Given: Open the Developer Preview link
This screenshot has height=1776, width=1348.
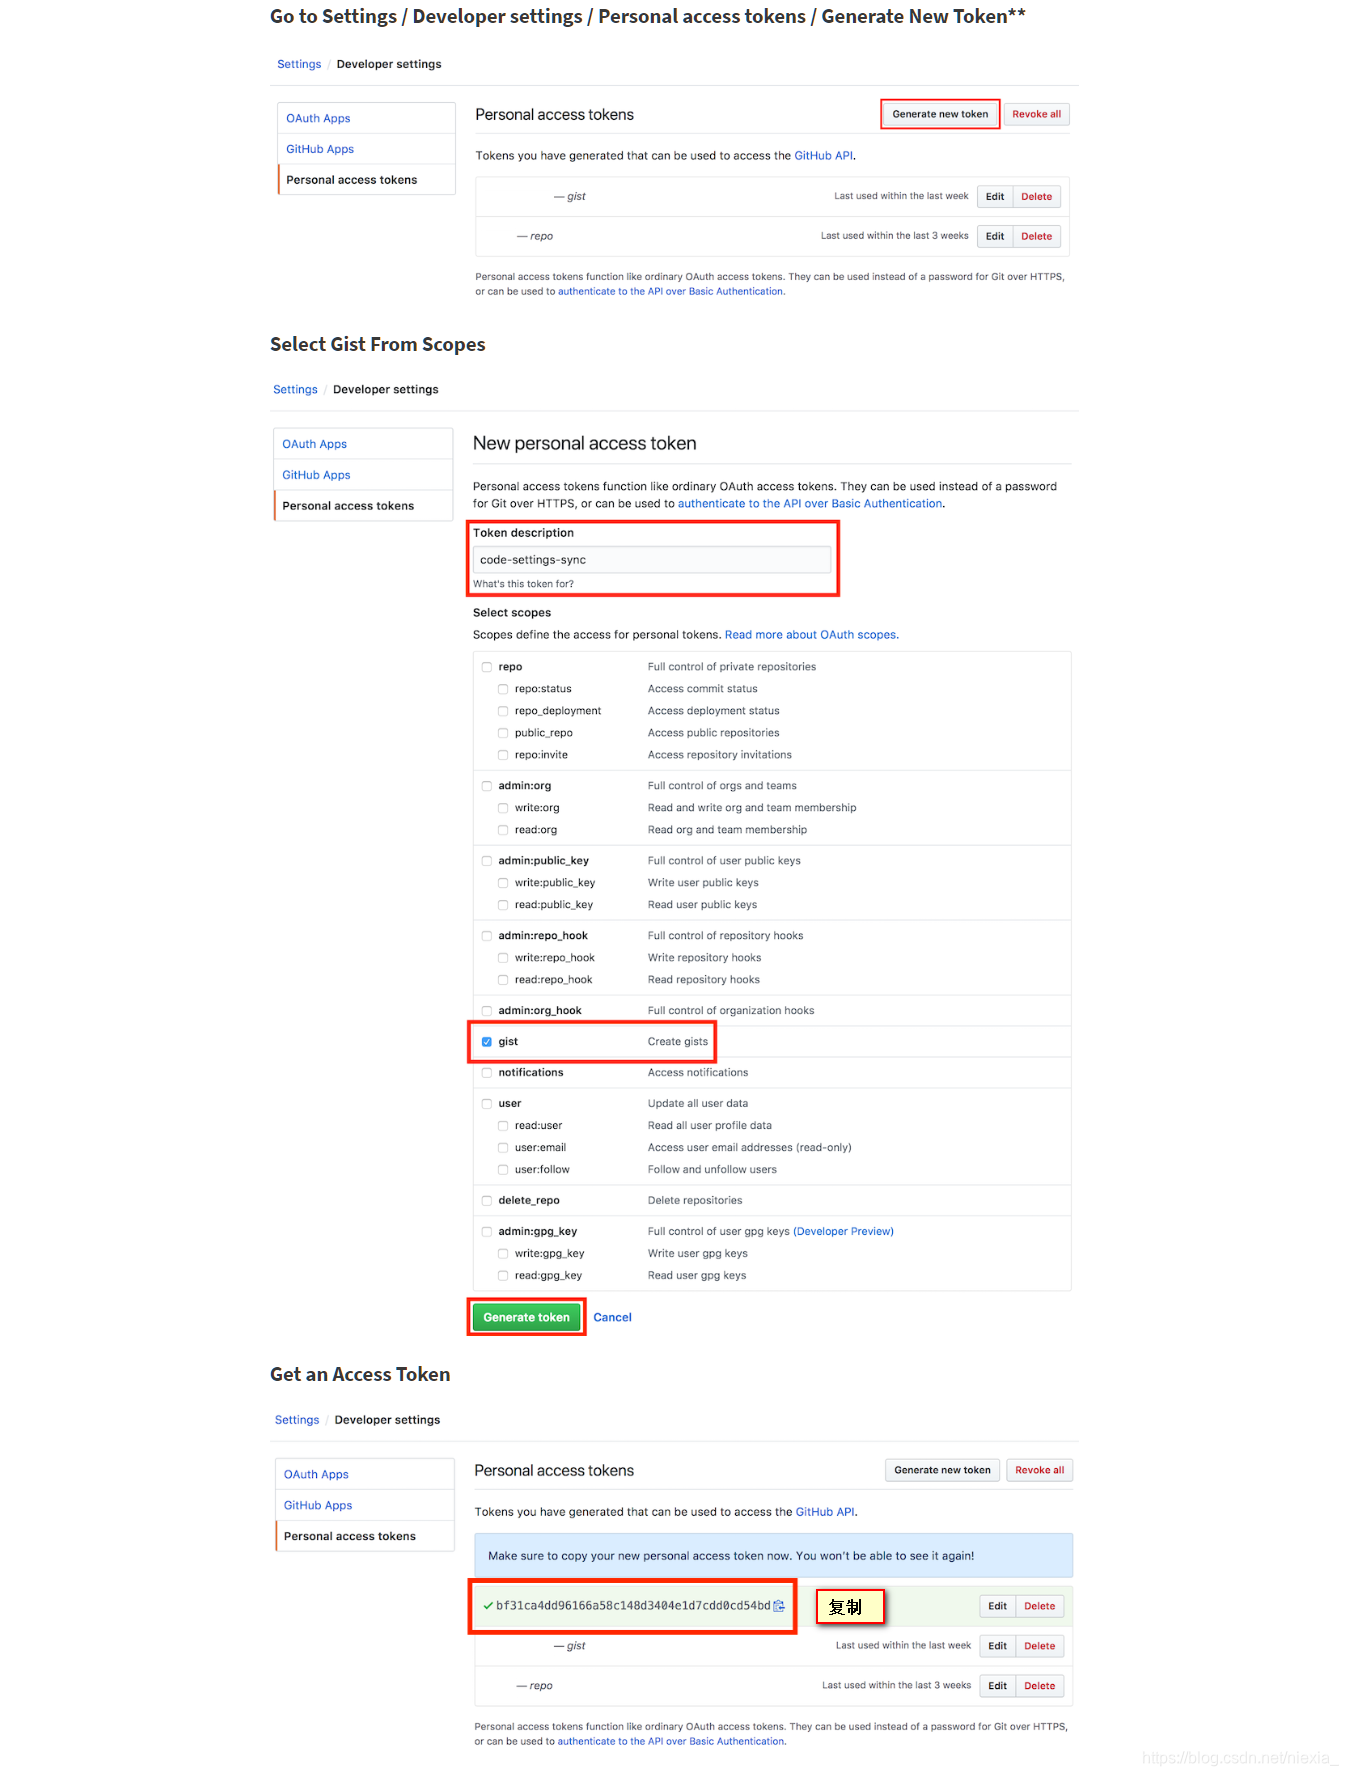Looking at the screenshot, I should coord(843,1232).
